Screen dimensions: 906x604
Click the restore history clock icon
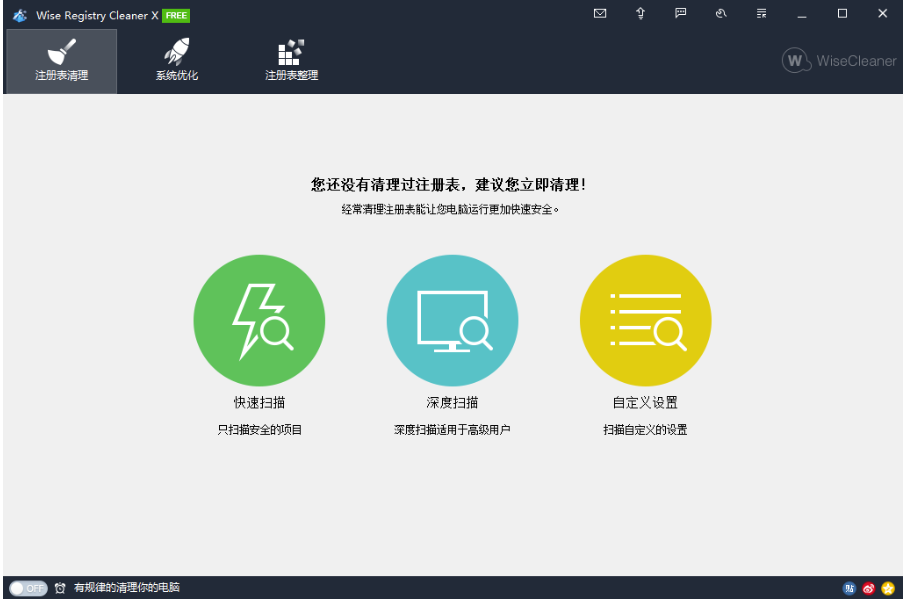click(721, 13)
